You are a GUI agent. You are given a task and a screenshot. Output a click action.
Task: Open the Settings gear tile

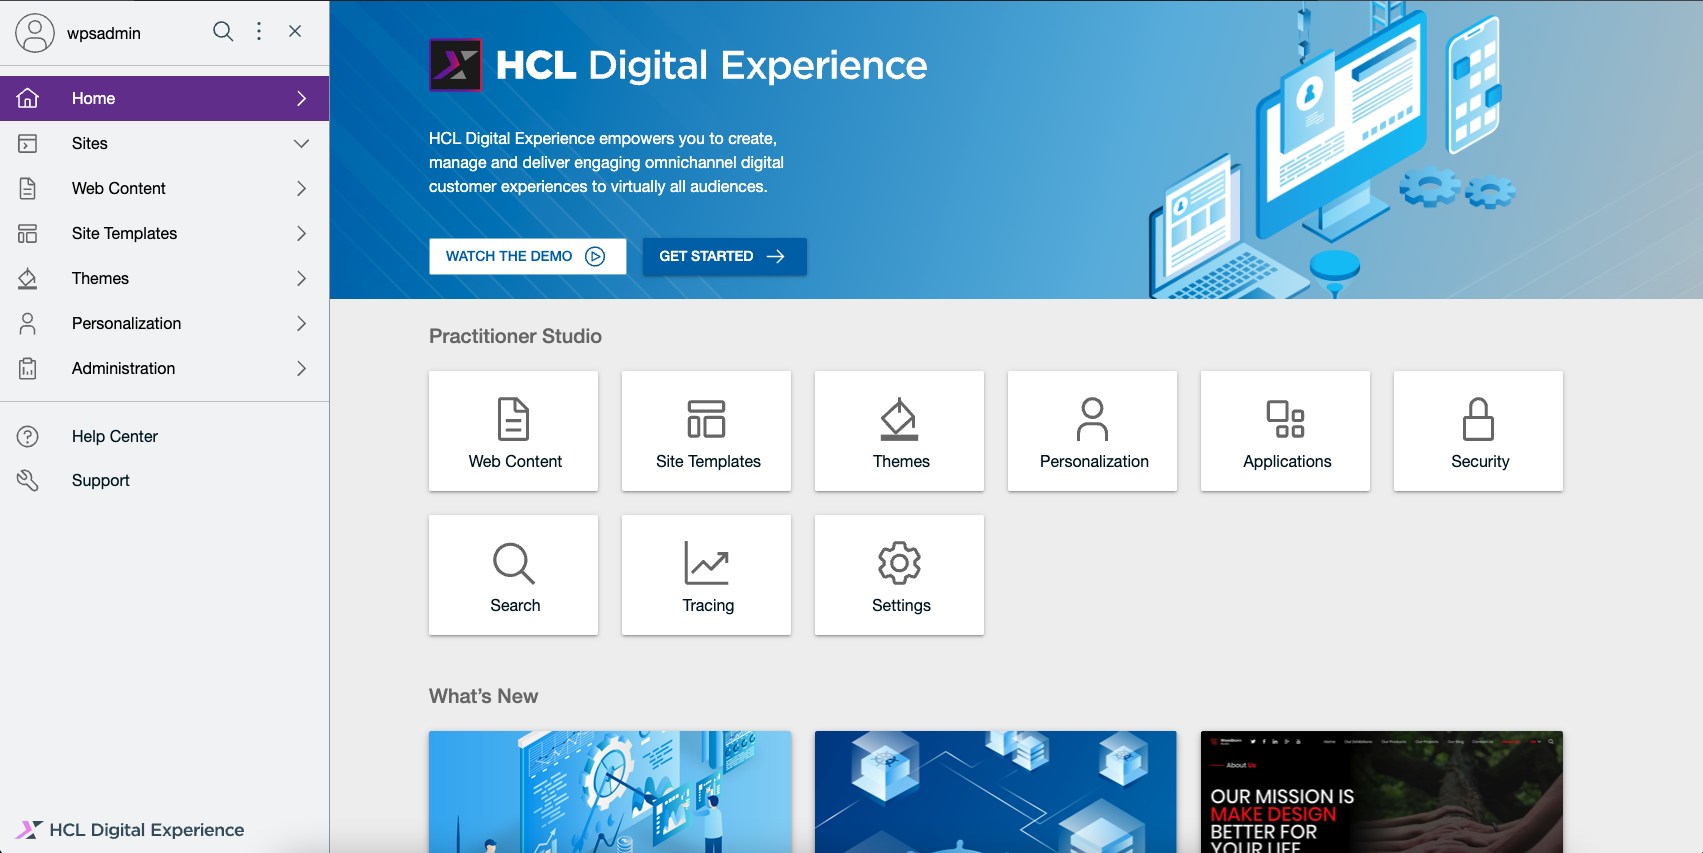900,575
